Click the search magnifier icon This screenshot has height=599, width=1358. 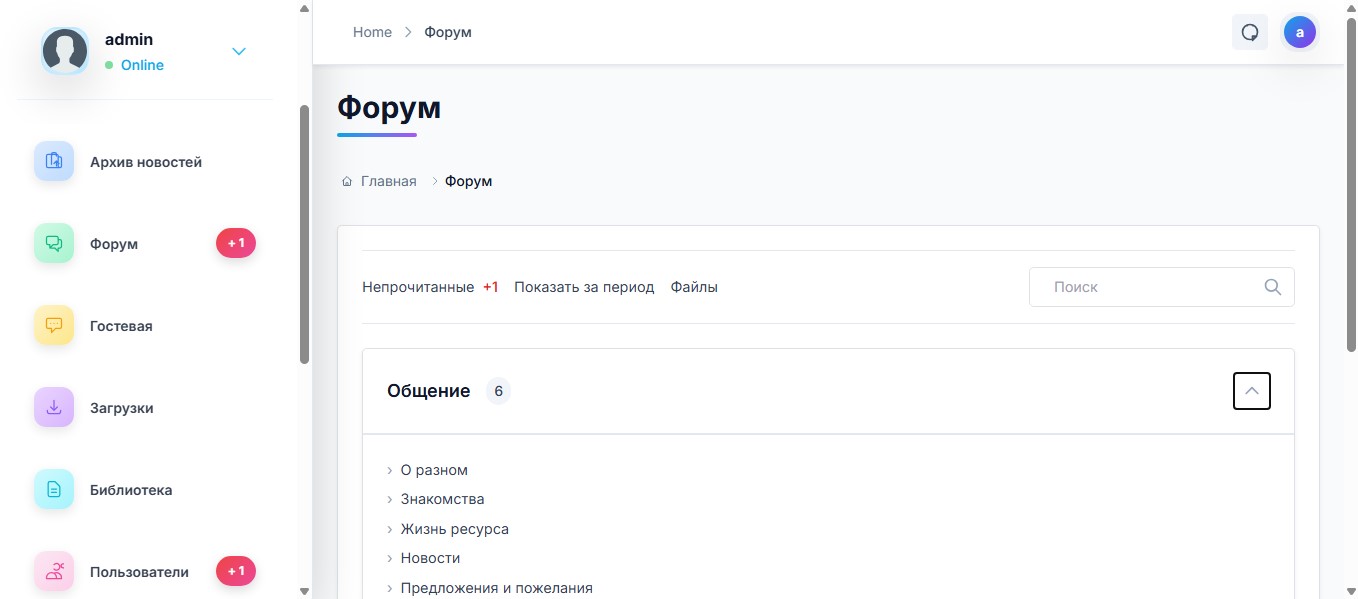[1272, 287]
